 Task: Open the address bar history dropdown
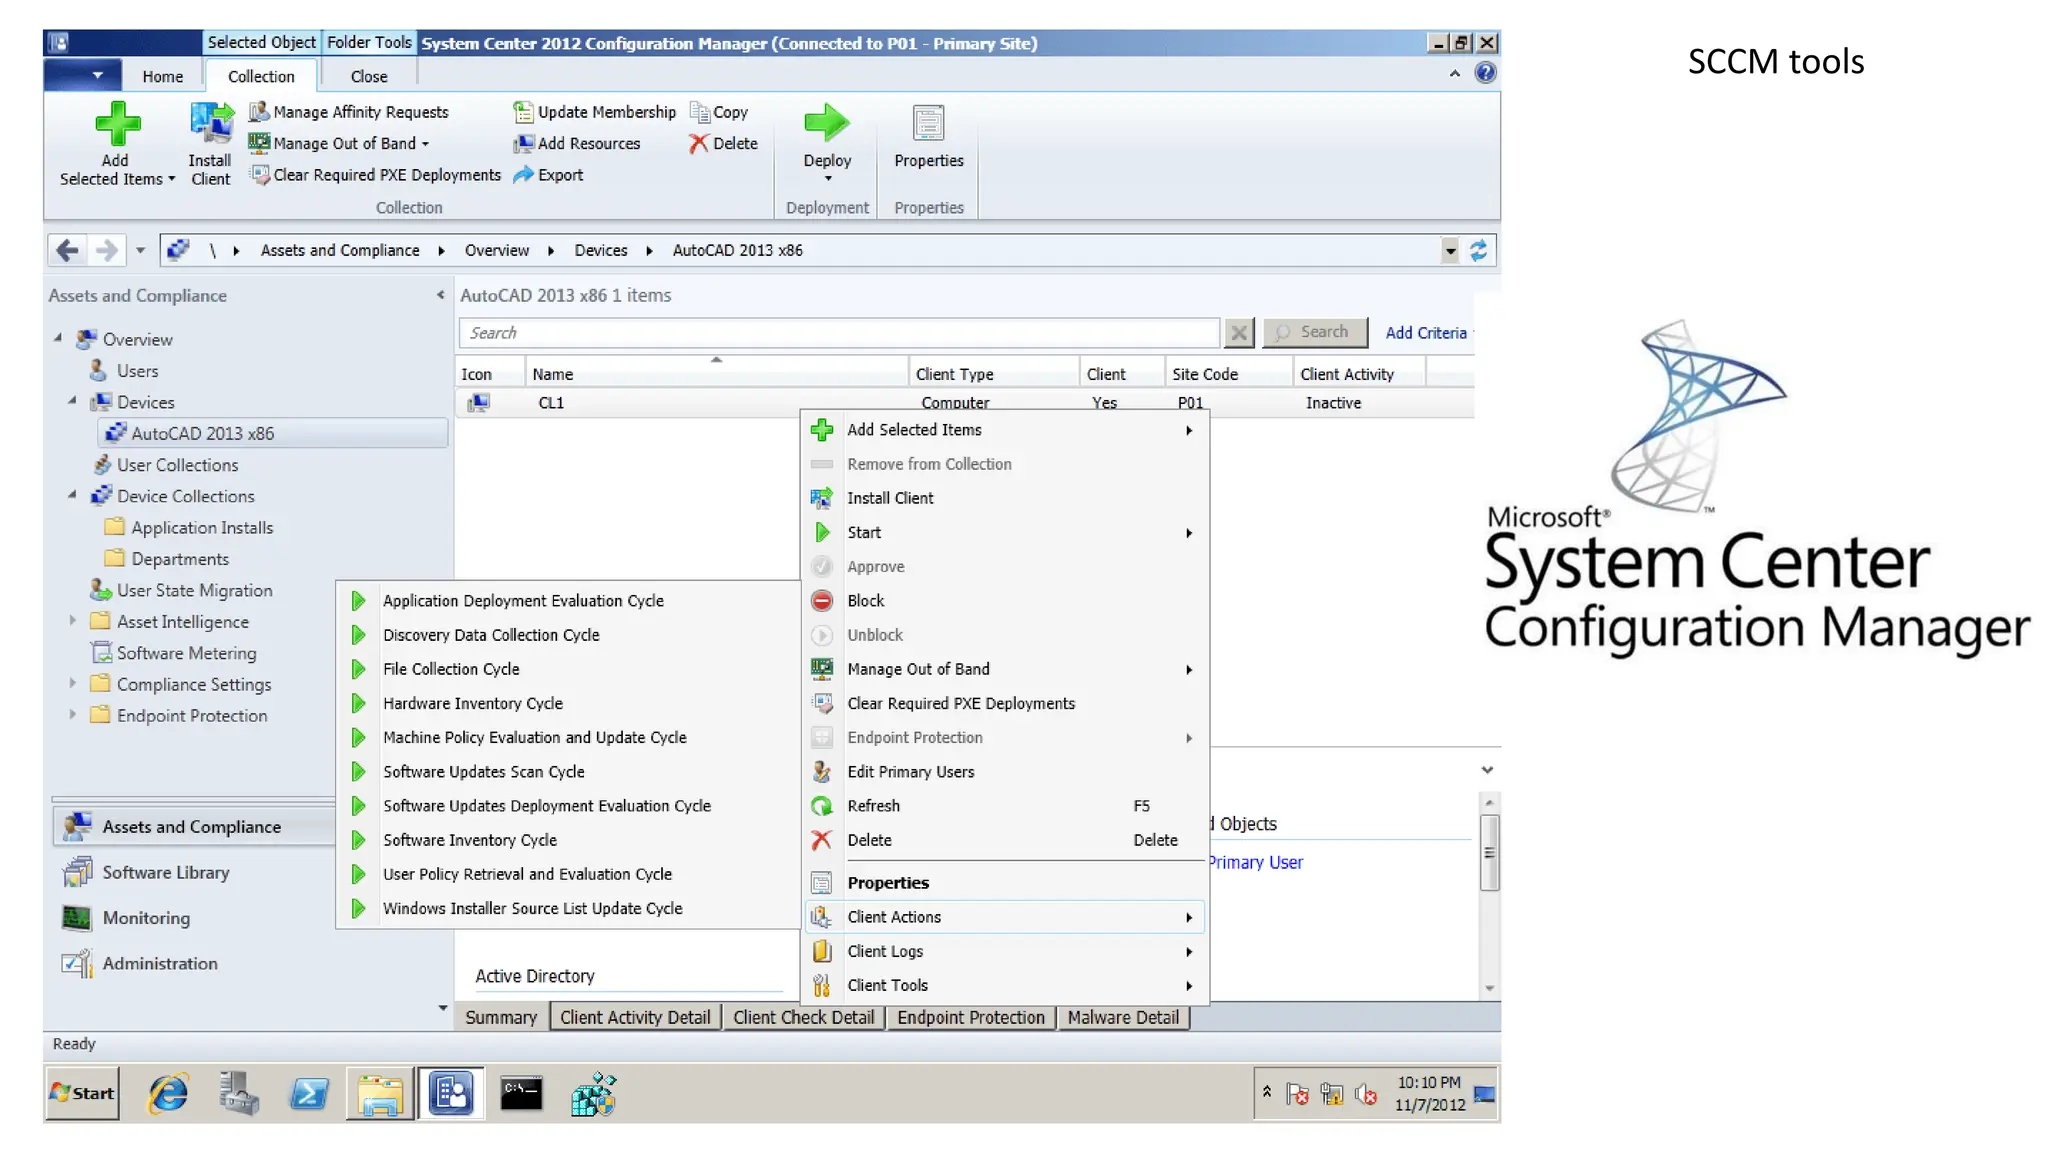(1450, 250)
